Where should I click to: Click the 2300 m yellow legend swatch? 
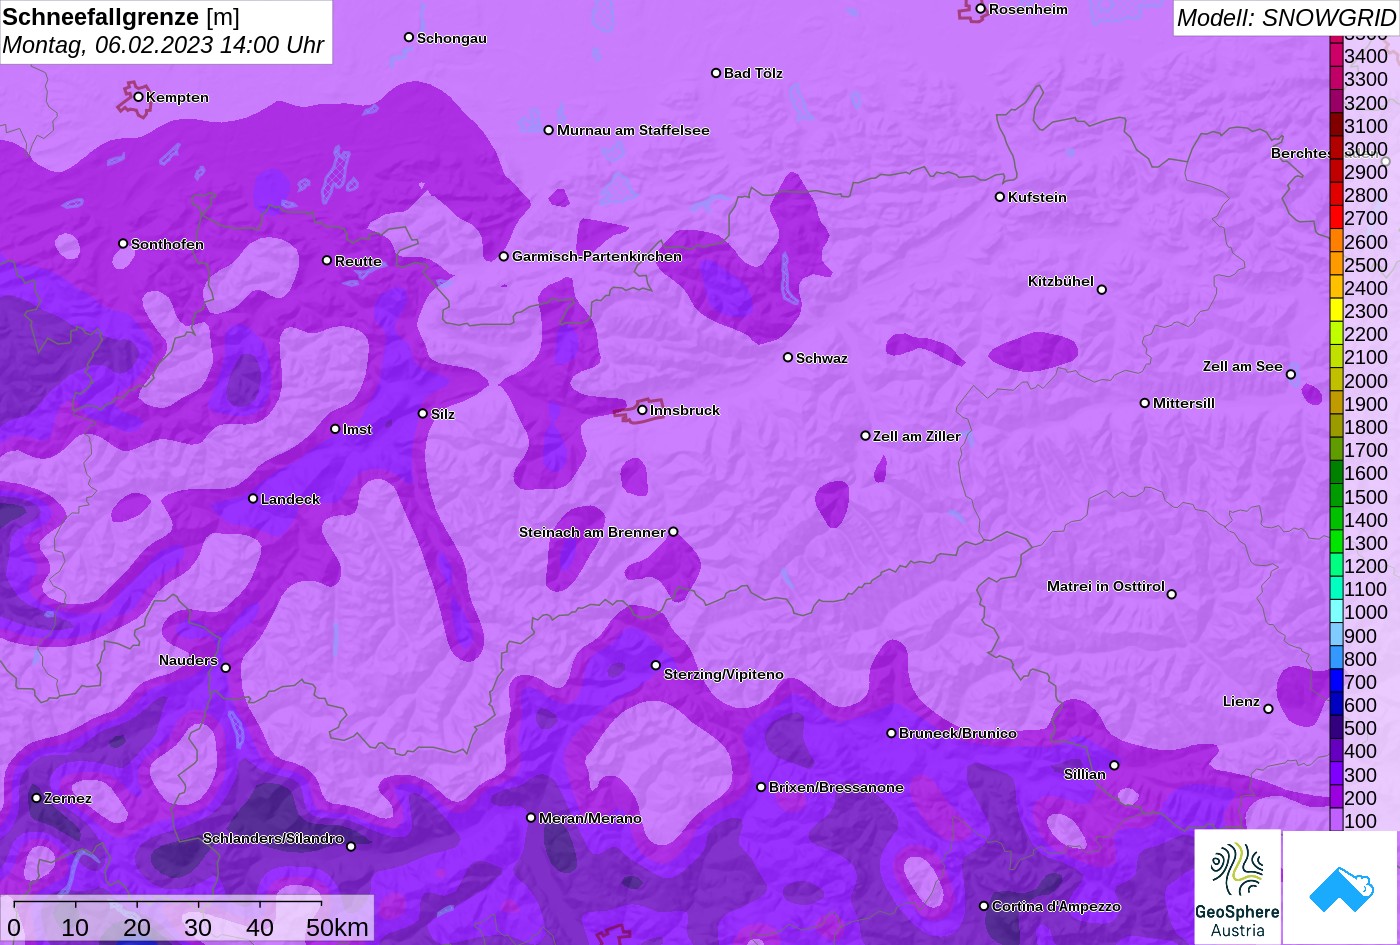(1335, 311)
